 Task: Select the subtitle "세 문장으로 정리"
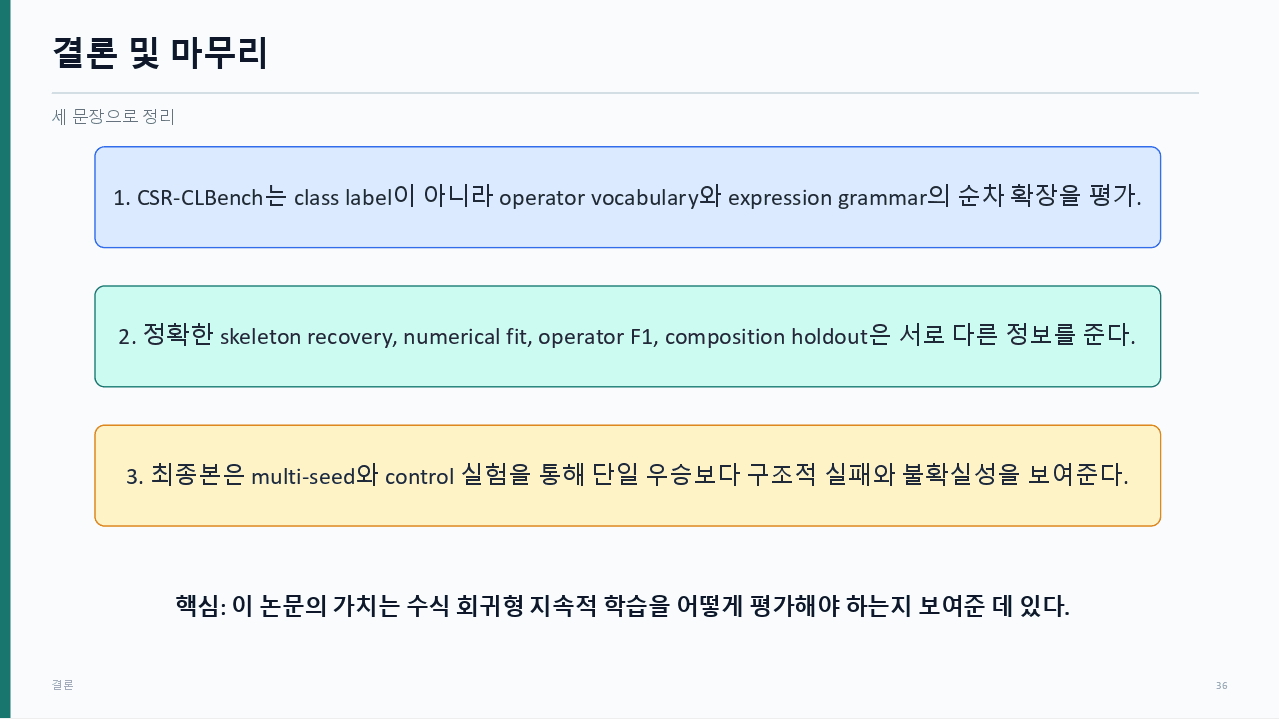click(x=113, y=117)
